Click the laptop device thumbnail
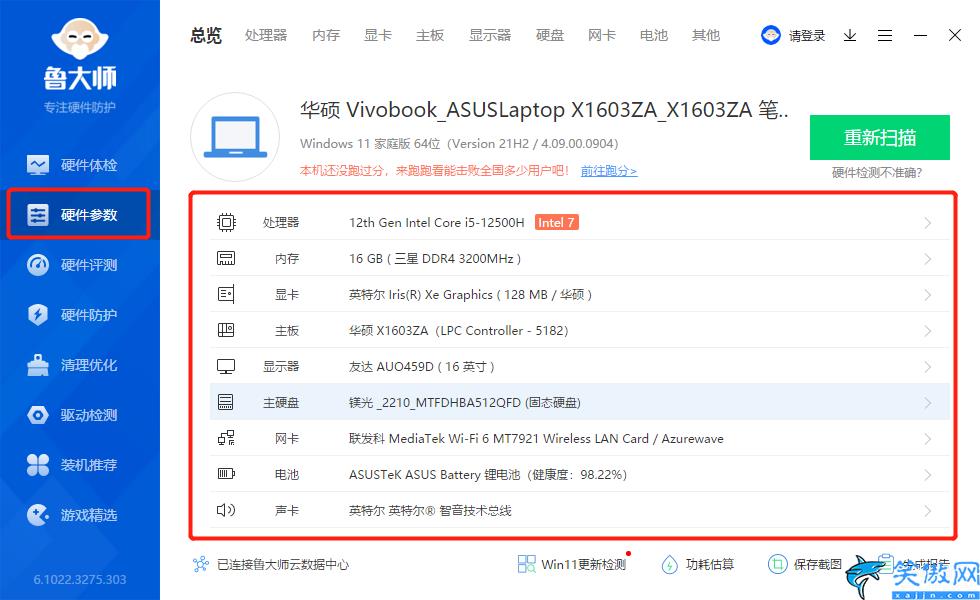 click(x=235, y=137)
